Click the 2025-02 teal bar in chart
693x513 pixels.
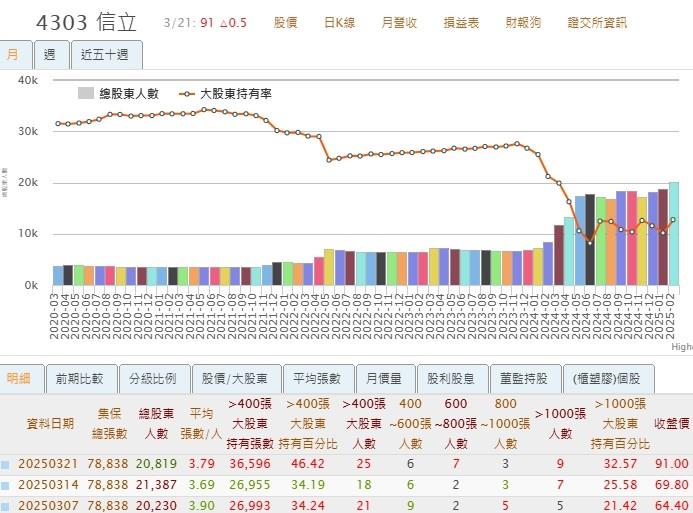tap(674, 233)
